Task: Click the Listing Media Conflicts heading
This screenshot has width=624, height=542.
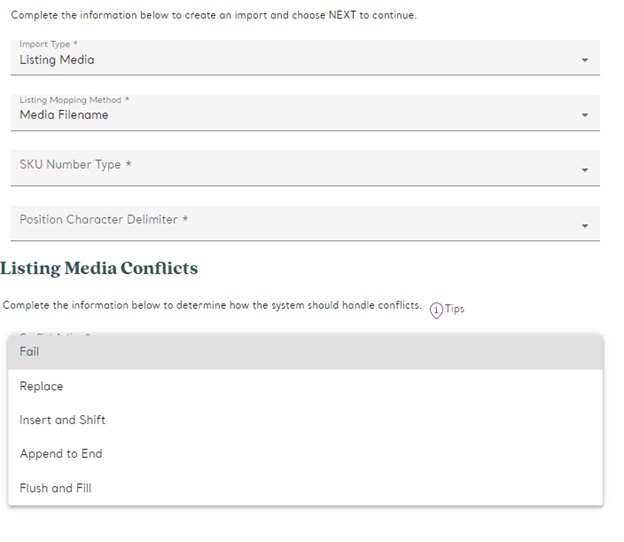Action: pos(99,268)
